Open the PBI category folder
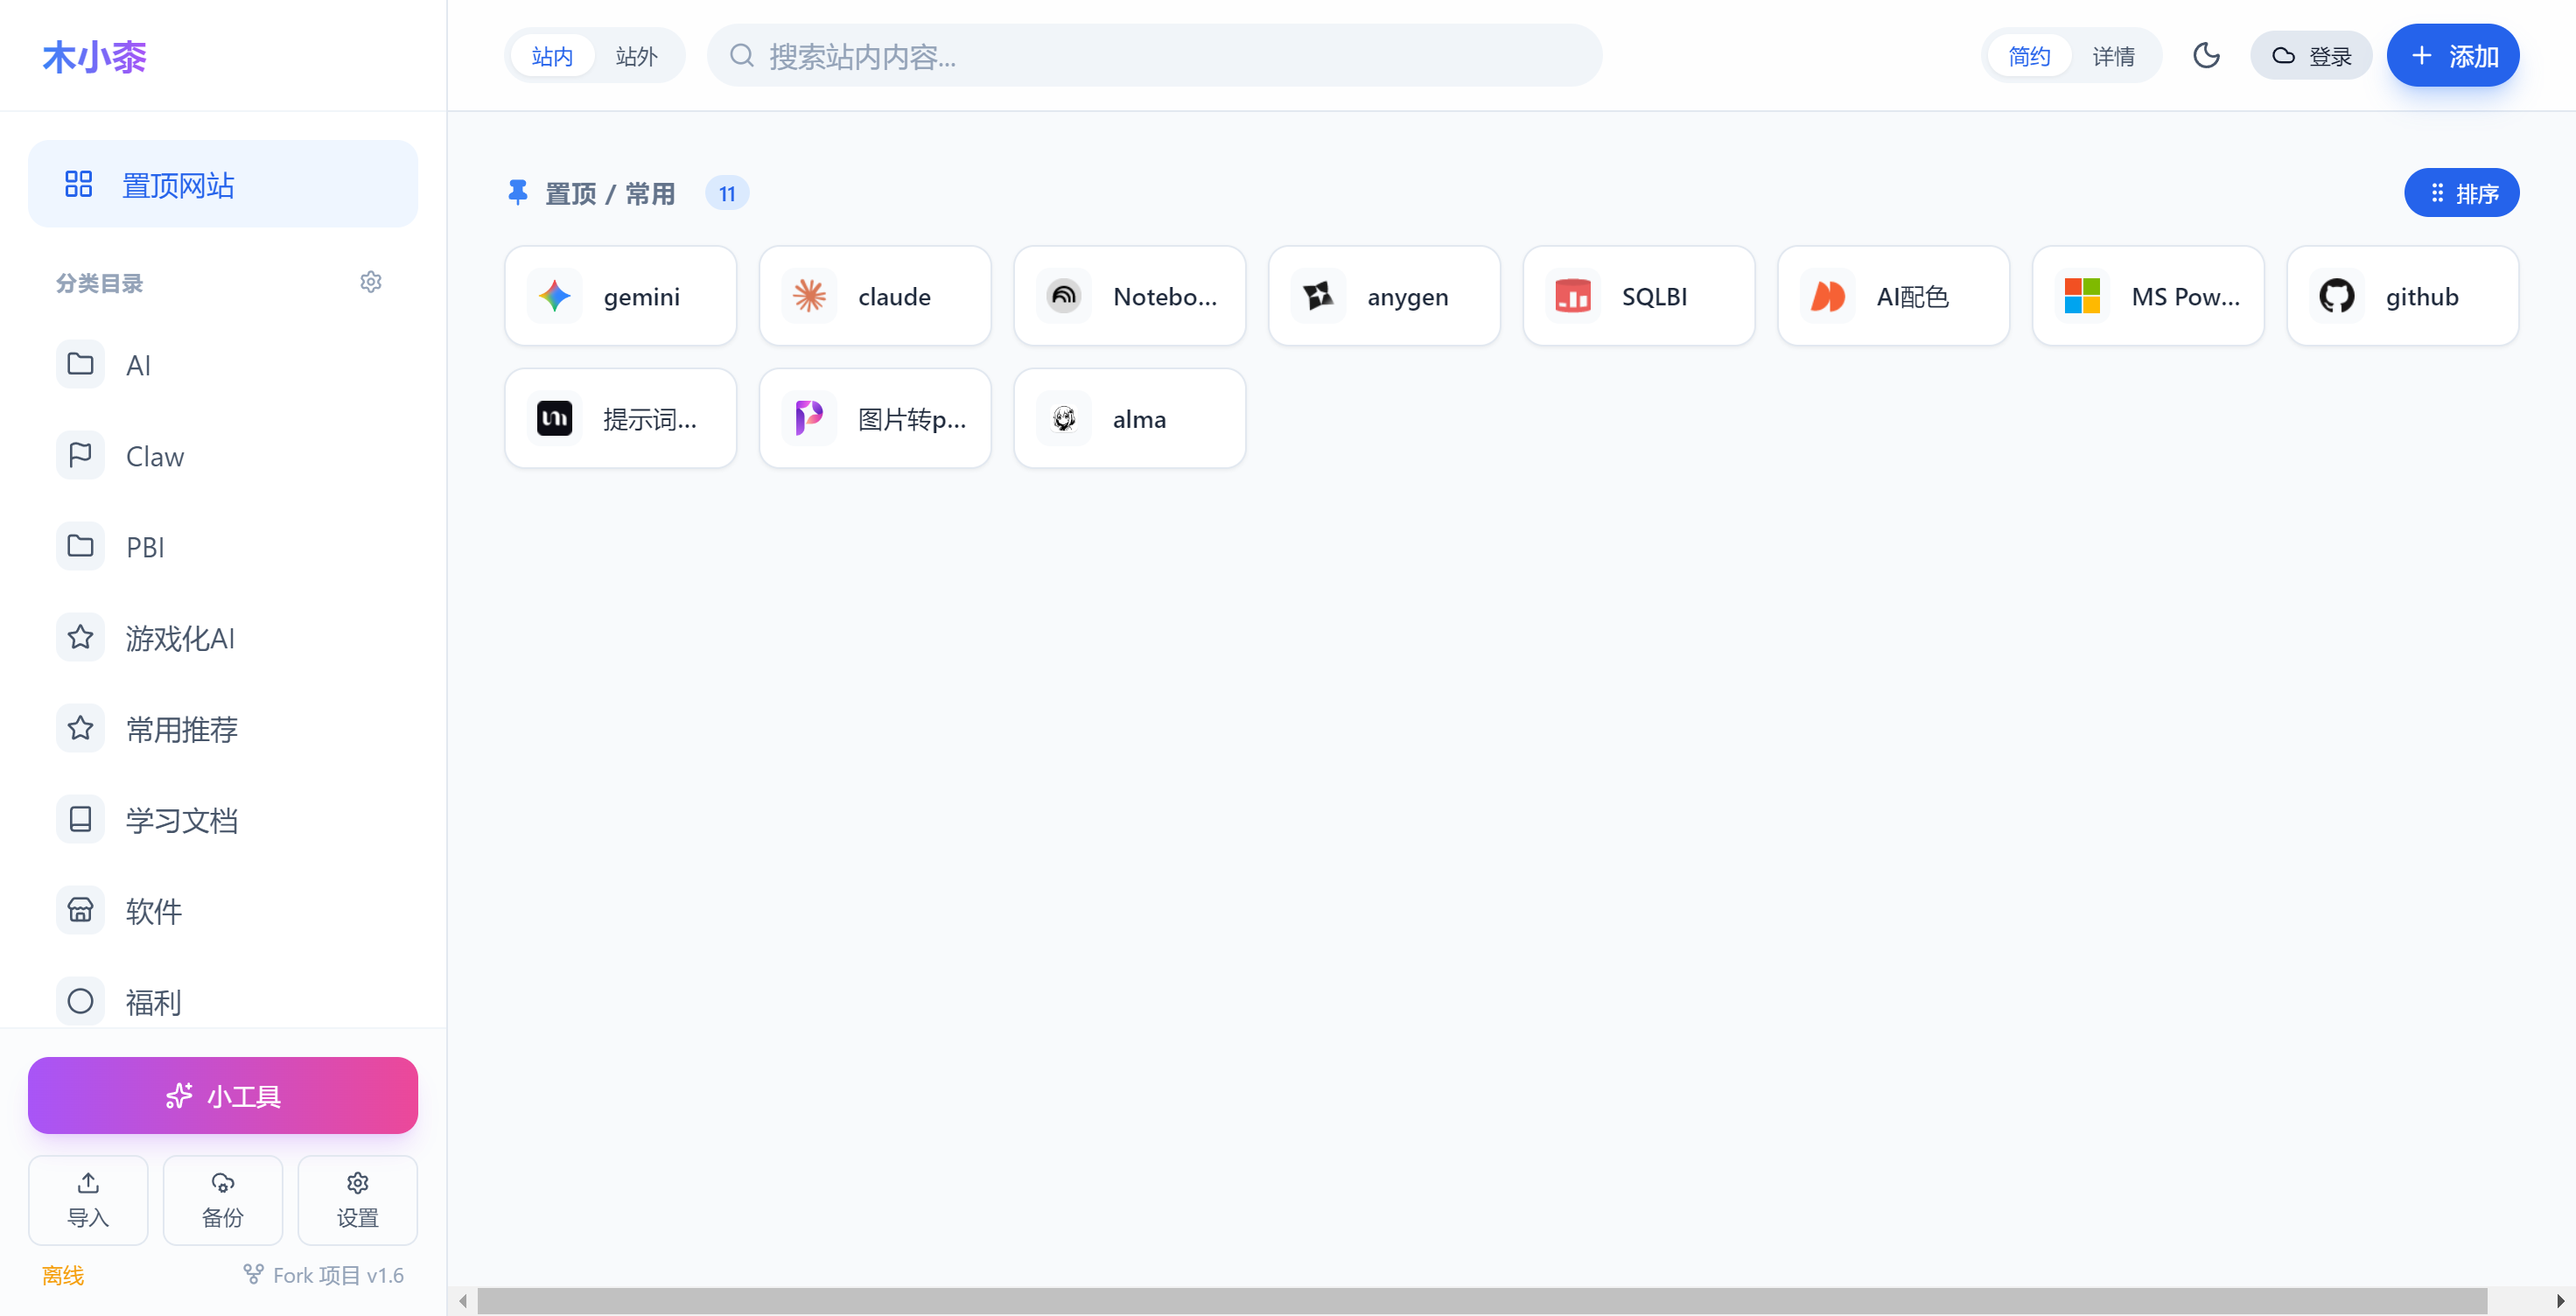This screenshot has width=2576, height=1316. 223,546
